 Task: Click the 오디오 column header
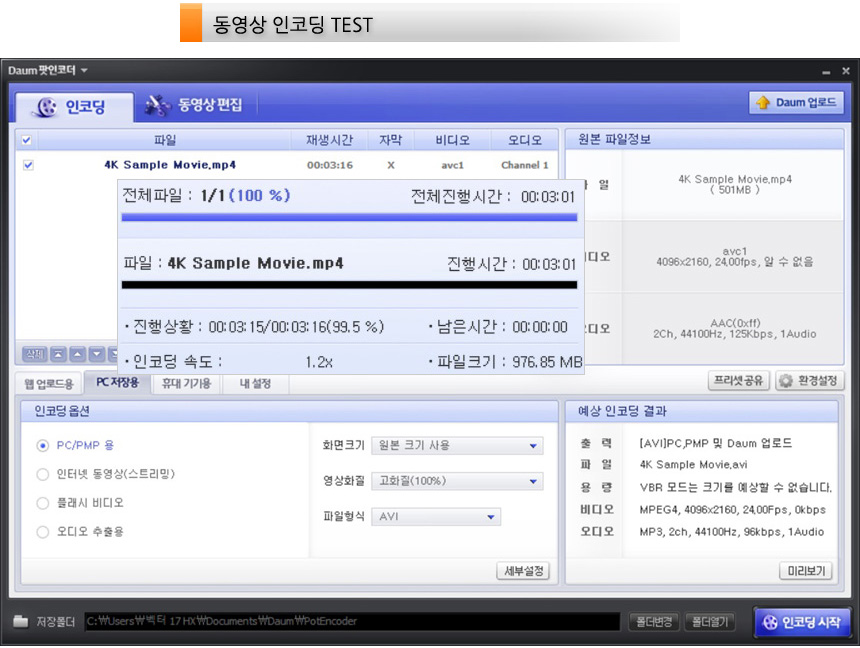point(525,140)
